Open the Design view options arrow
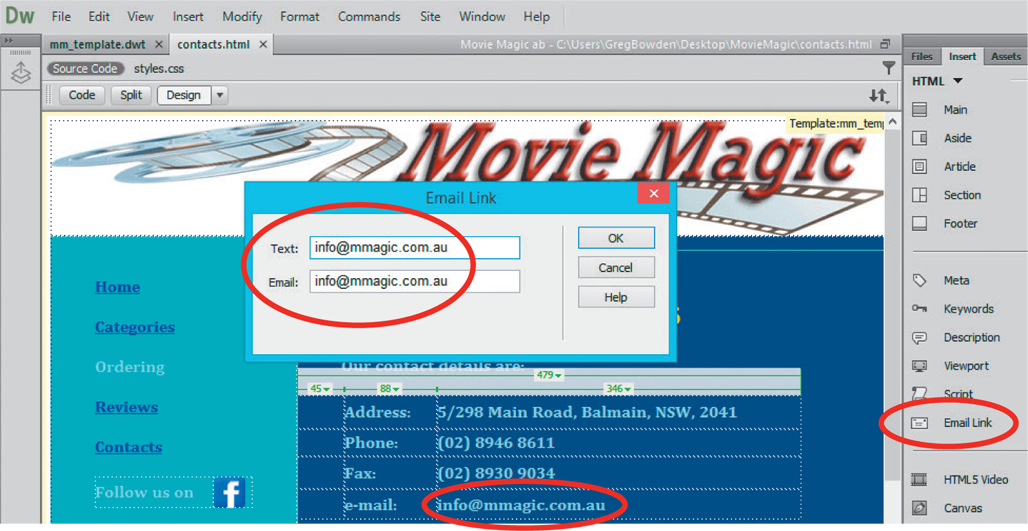Image resolution: width=1028 pixels, height=531 pixels. pyautogui.click(x=220, y=95)
